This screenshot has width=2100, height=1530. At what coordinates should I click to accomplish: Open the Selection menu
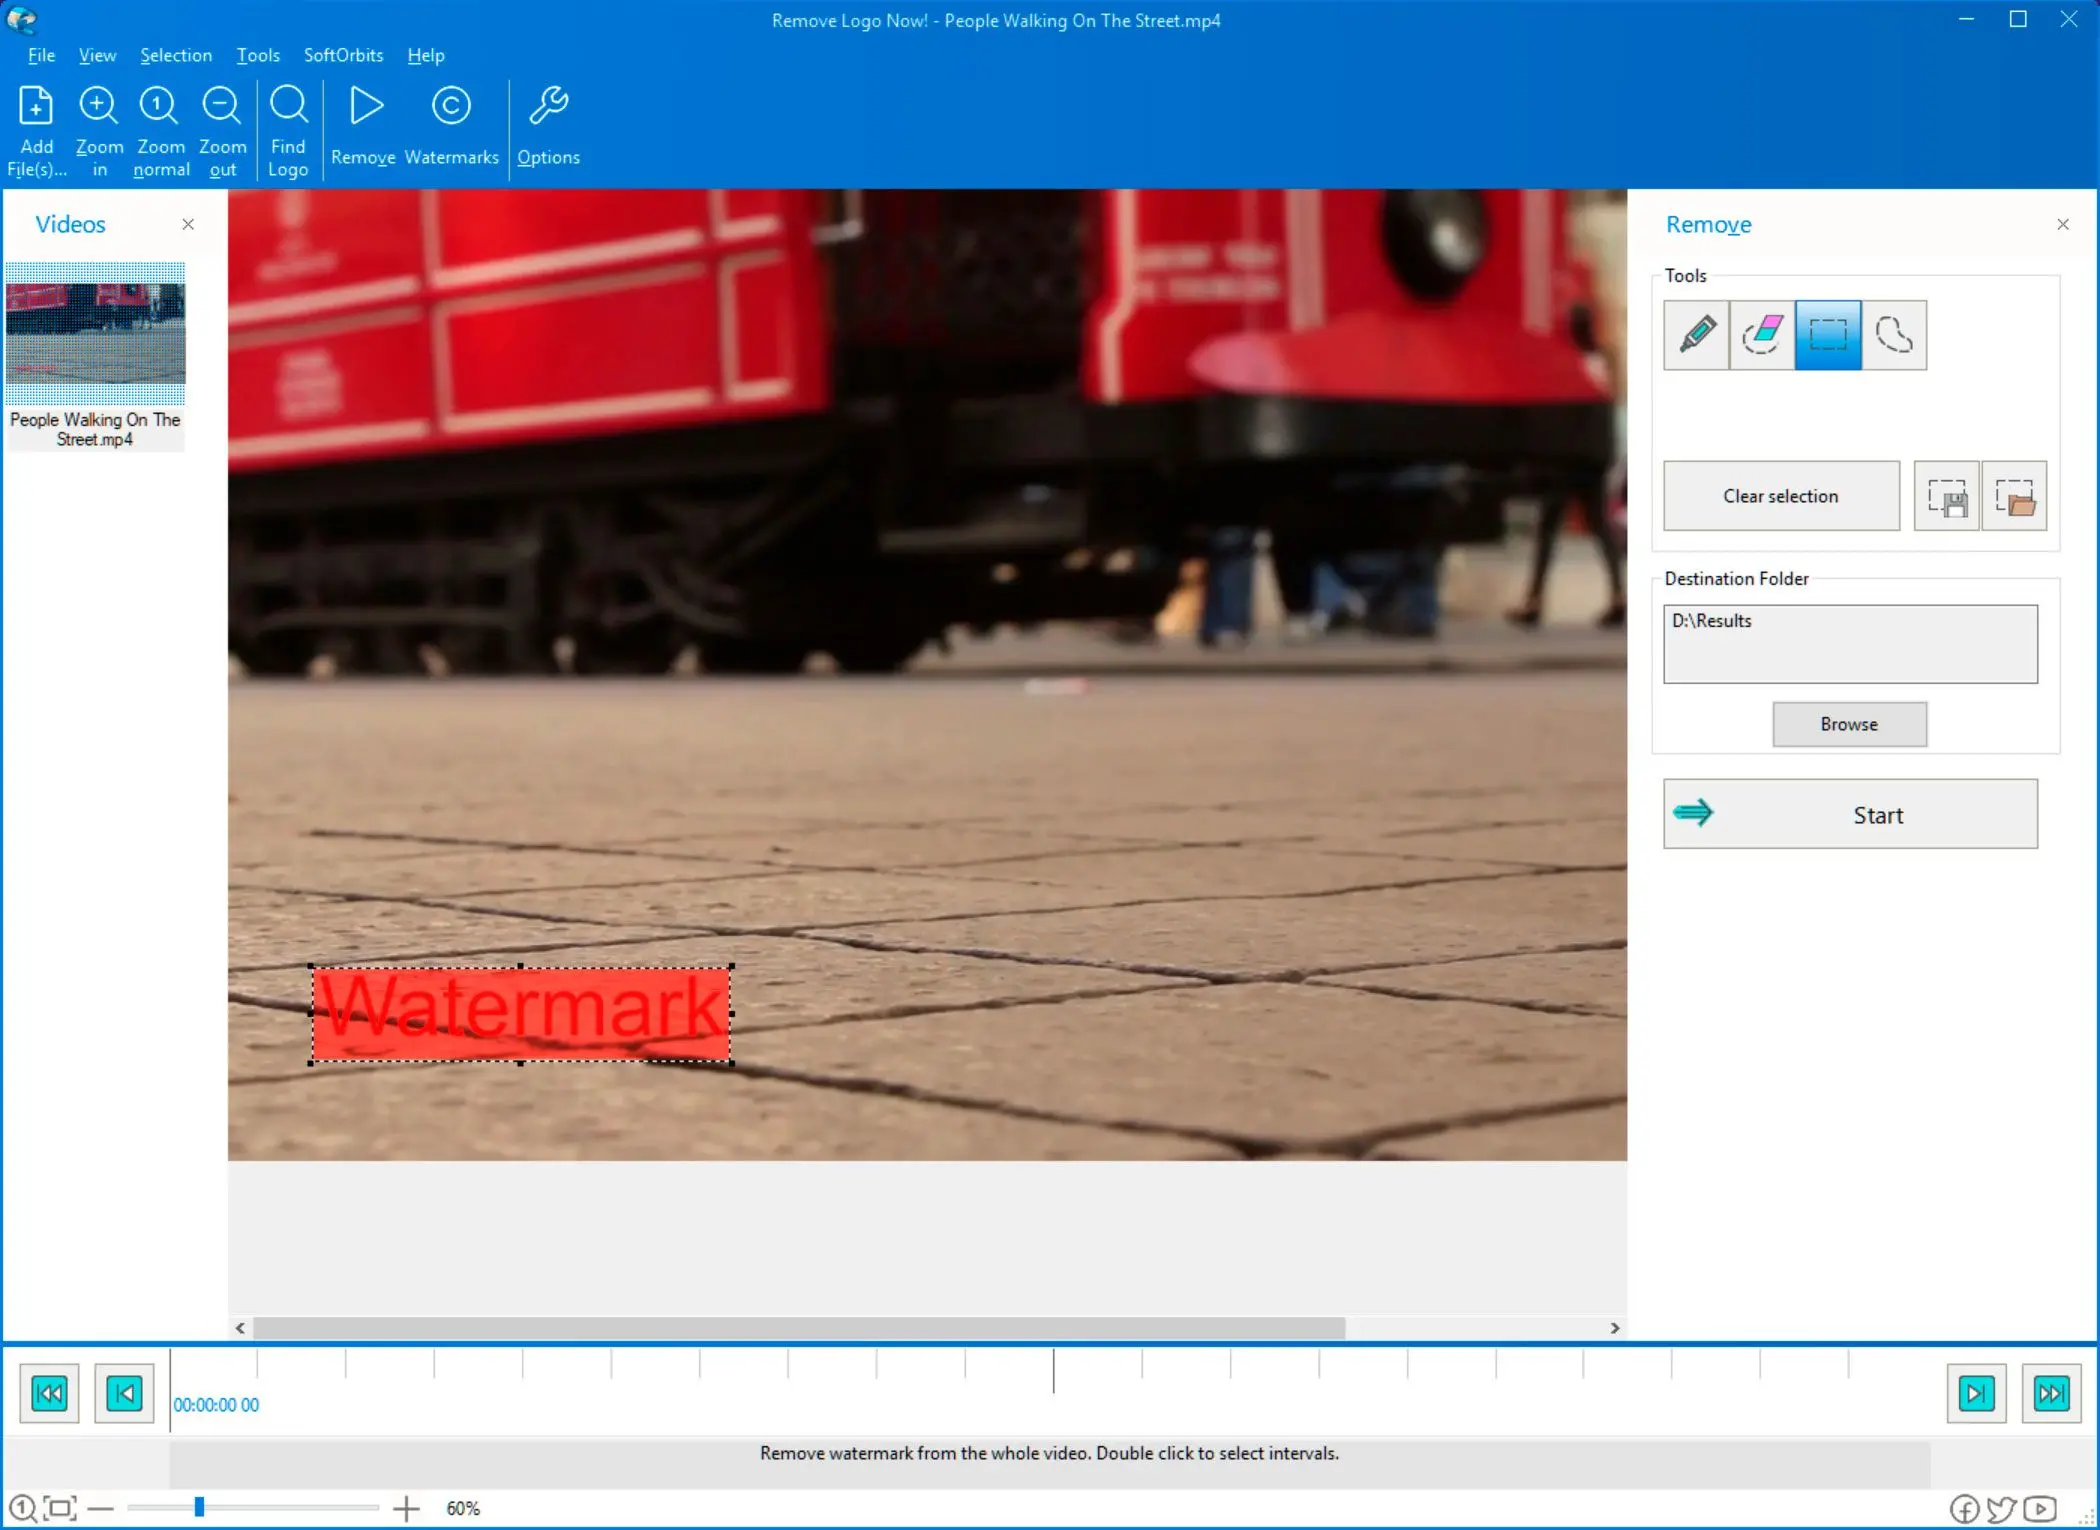click(x=173, y=54)
